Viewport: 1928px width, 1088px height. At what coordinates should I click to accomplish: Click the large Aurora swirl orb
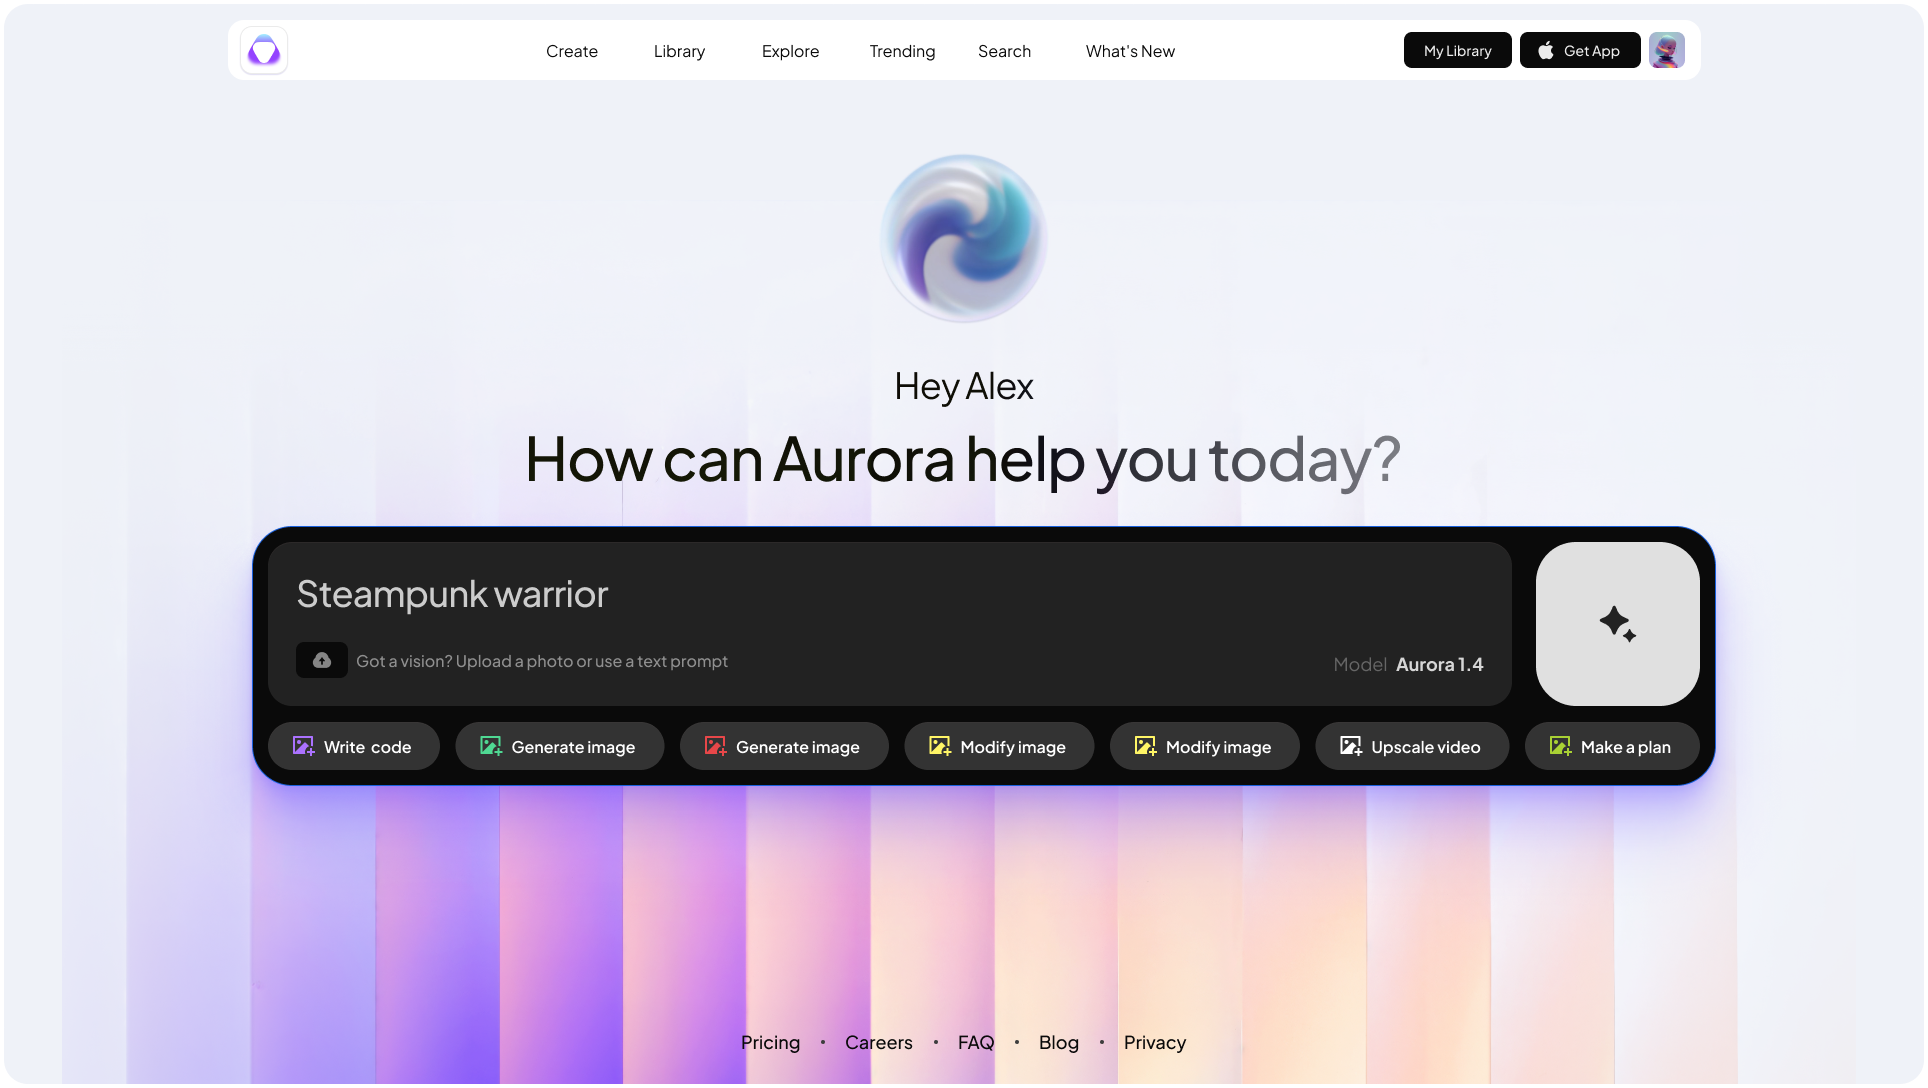coord(963,238)
